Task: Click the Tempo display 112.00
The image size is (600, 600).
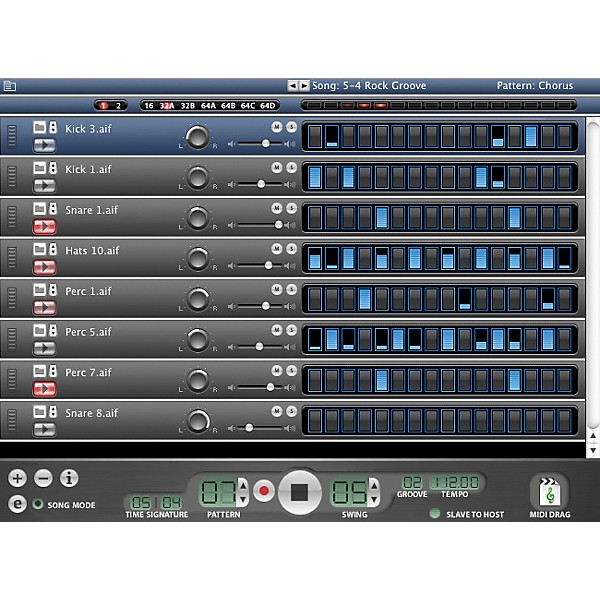Action: pos(455,483)
